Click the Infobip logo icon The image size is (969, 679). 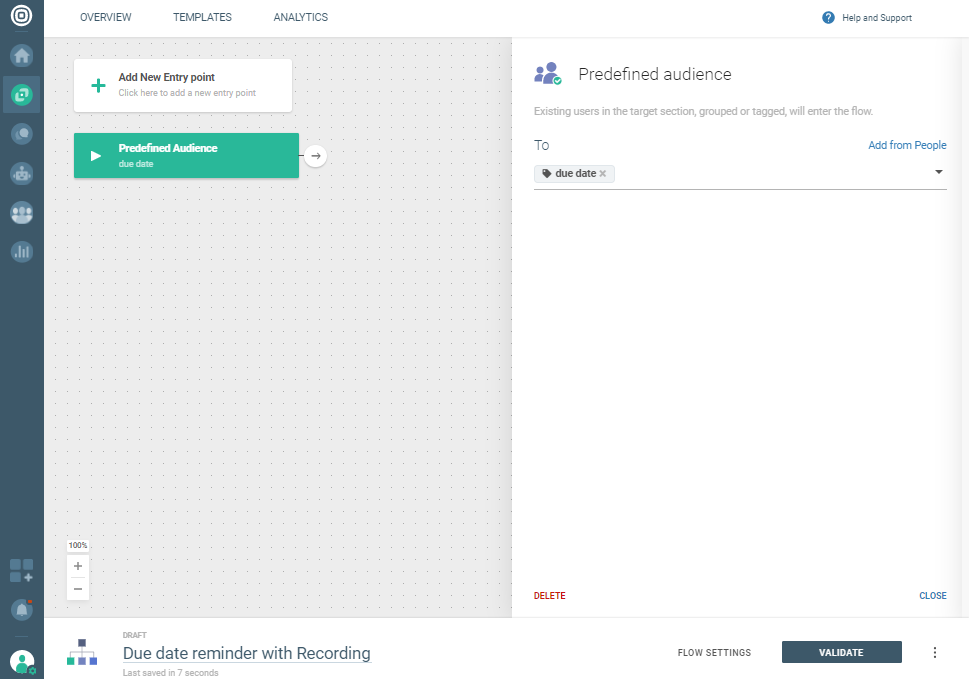click(x=22, y=15)
